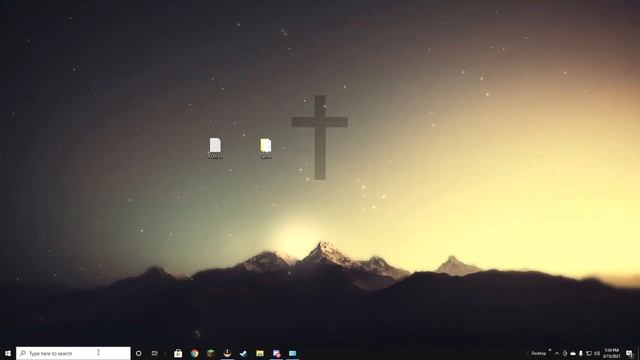Launch Microsoft Store from the taskbar
Screen dimensions: 640x360
pyautogui.click(x=178, y=353)
